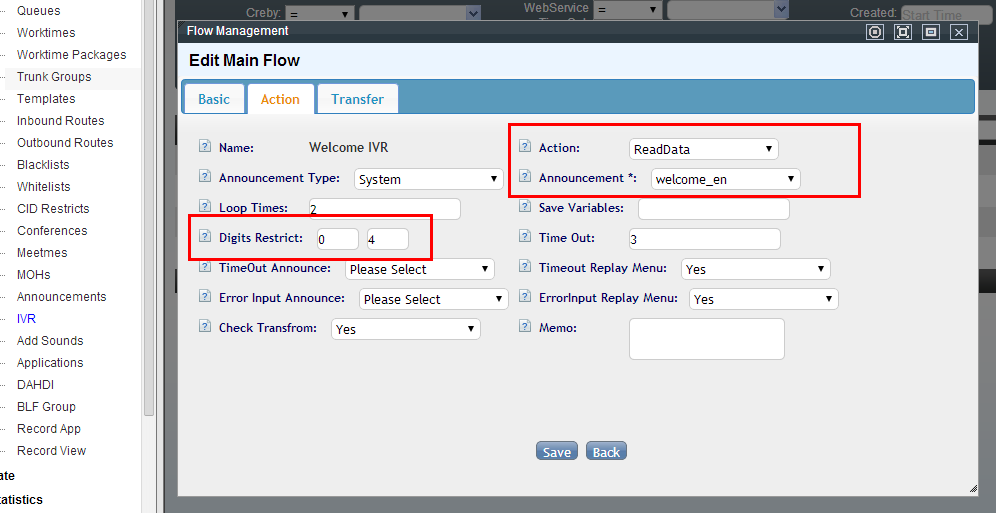Click the Memo text area

pyautogui.click(x=706, y=339)
